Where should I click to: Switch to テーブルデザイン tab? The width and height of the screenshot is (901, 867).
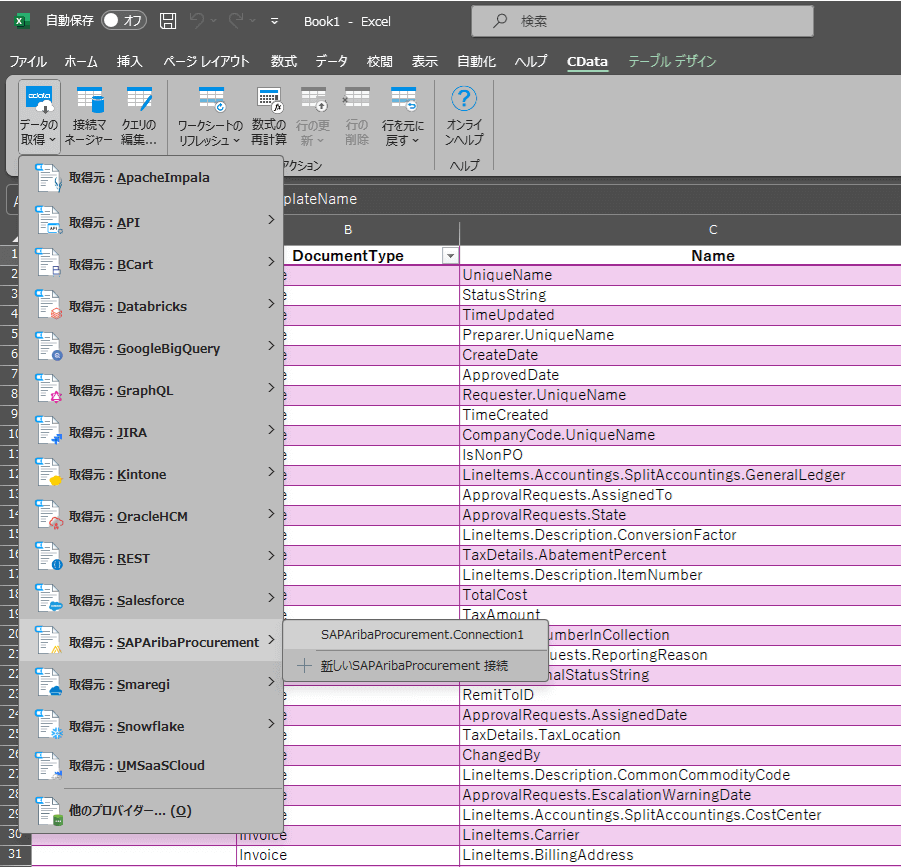(x=672, y=61)
